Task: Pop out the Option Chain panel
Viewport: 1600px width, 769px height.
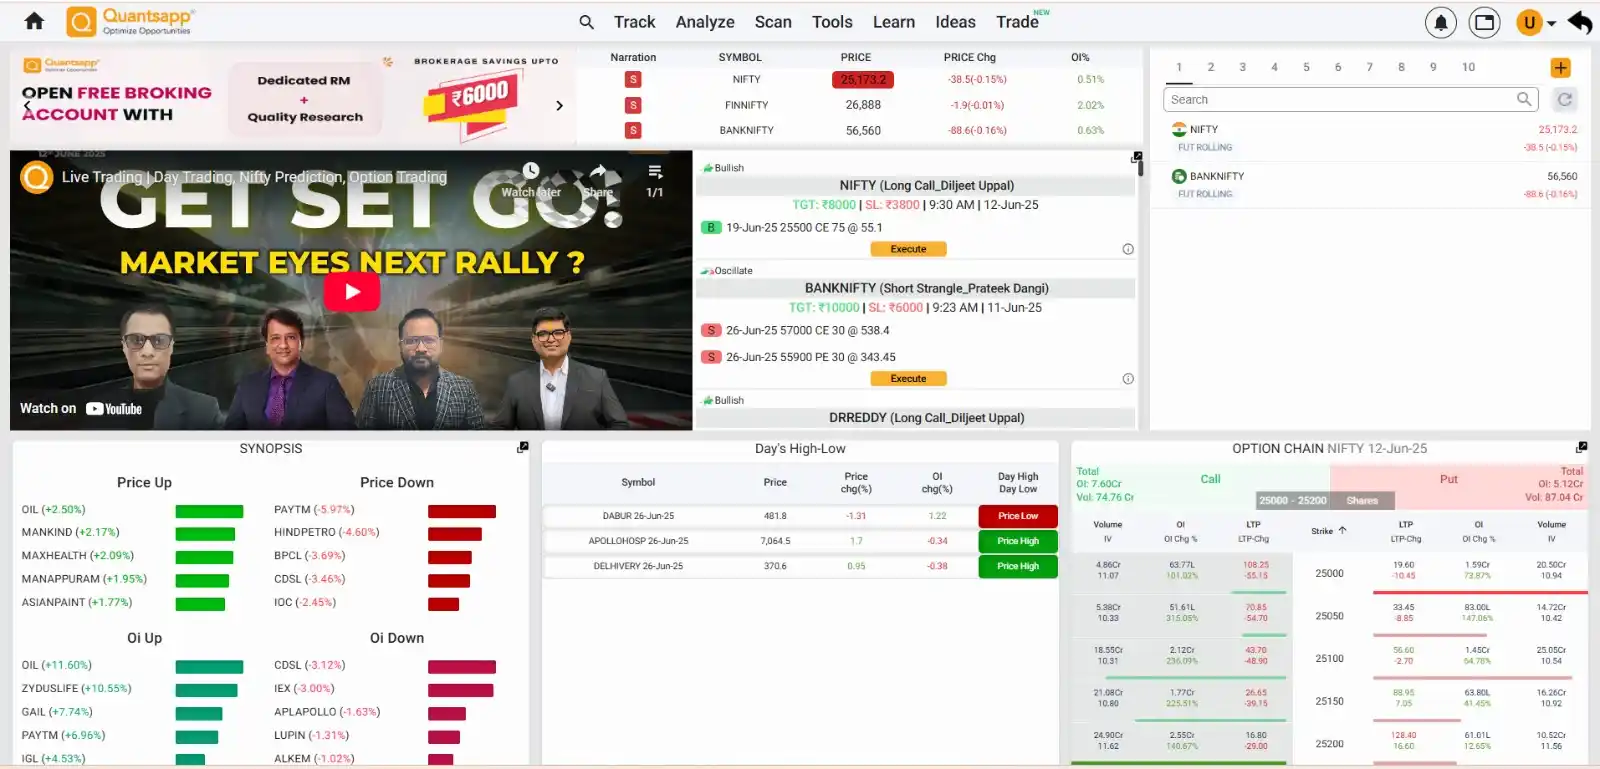Action: click(x=1581, y=447)
